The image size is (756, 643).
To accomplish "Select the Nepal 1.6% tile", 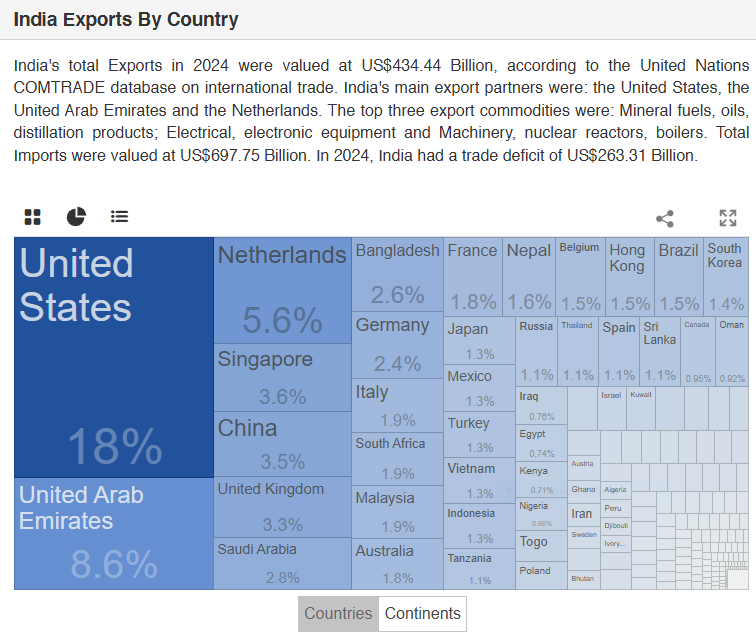I will click(529, 276).
